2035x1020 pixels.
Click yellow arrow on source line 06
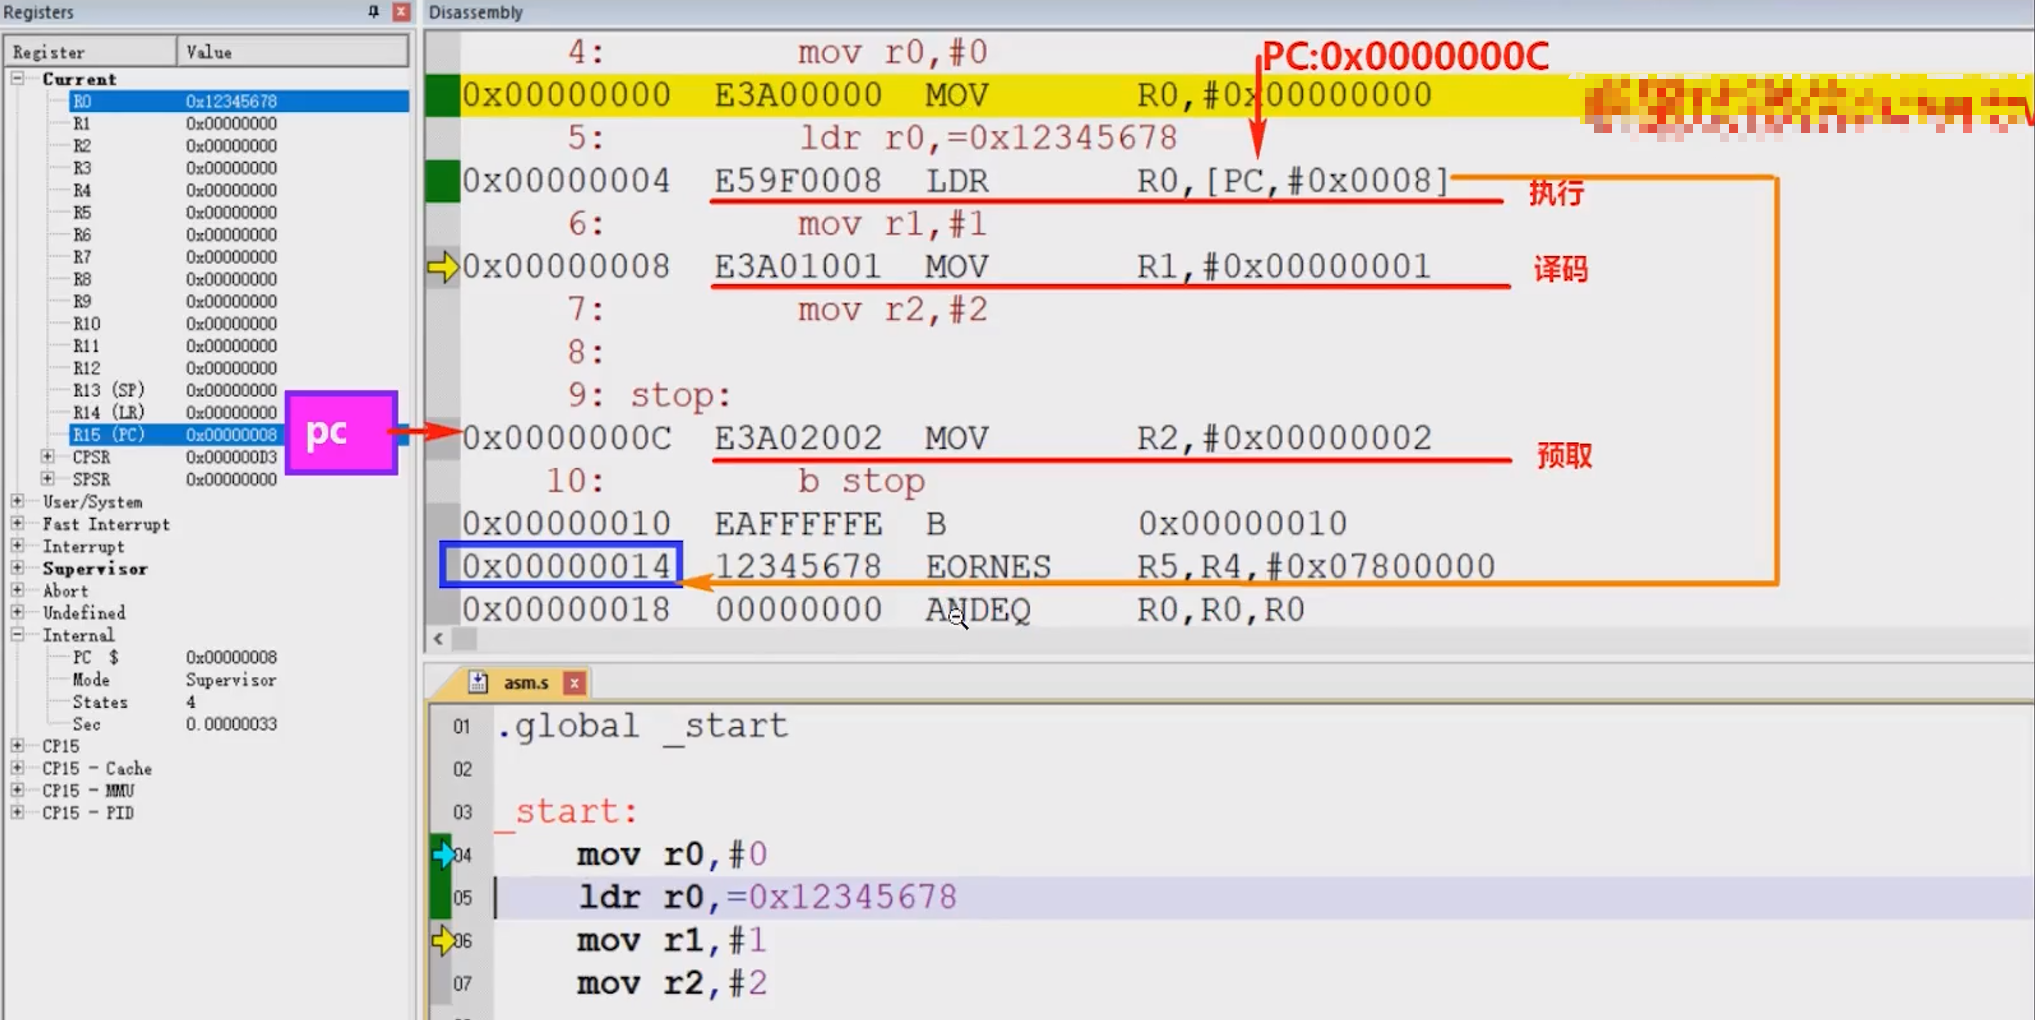[x=442, y=941]
